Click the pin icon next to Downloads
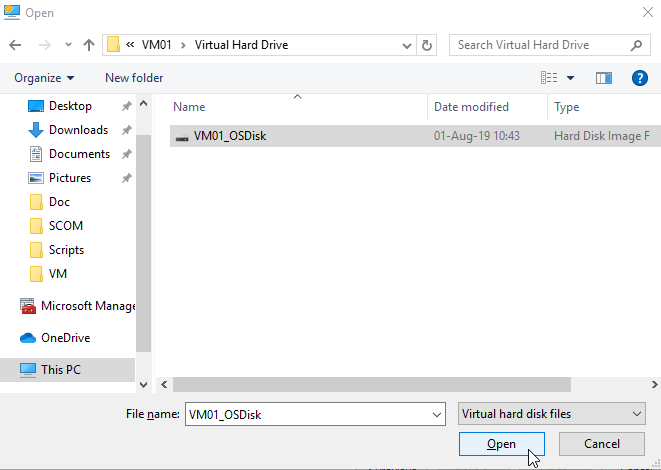 point(126,130)
